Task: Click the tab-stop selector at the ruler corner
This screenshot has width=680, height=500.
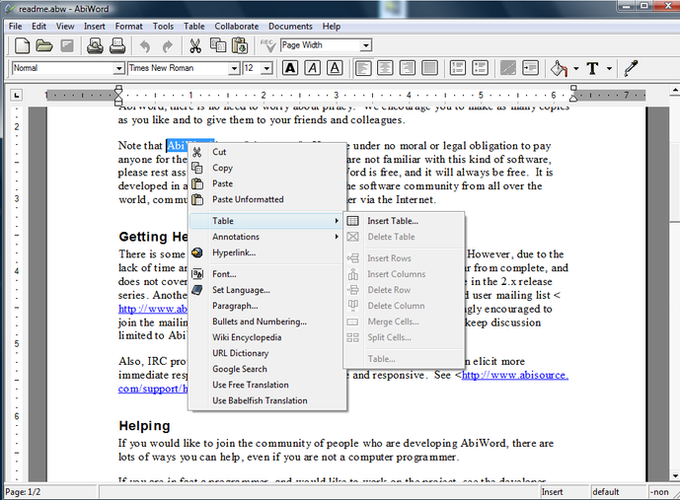Action: [x=16, y=95]
